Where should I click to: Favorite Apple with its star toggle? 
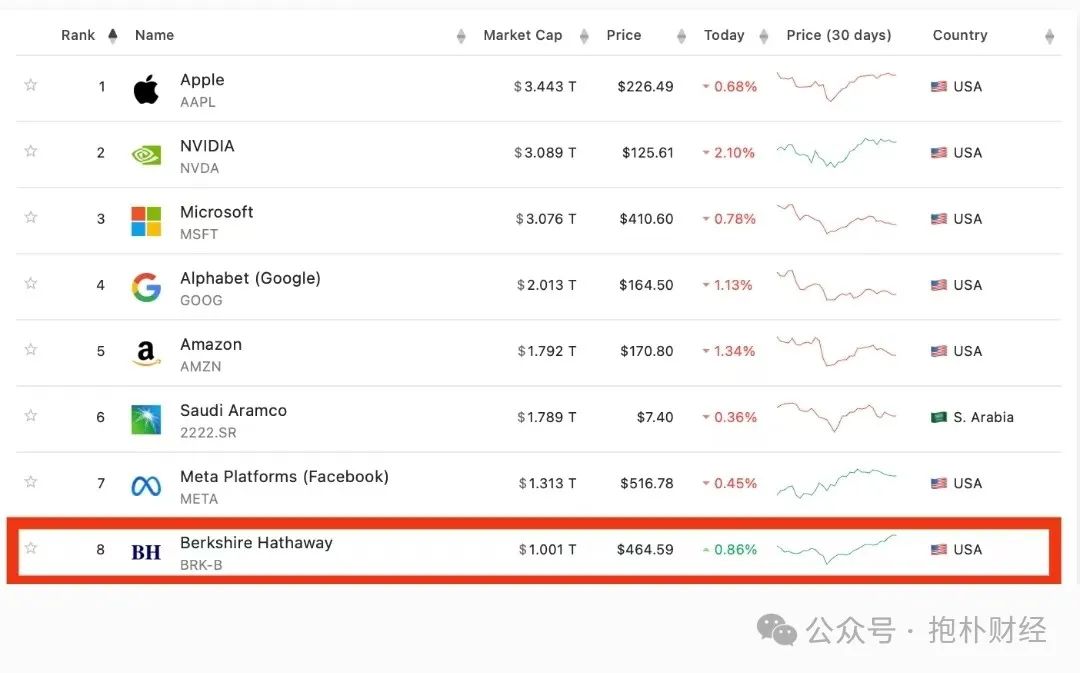click(30, 85)
